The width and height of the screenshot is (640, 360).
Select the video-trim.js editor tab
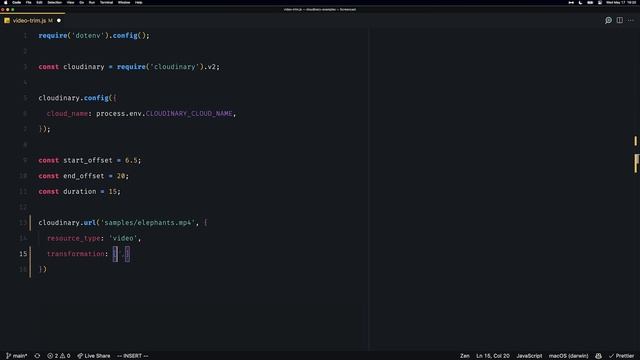33,20
